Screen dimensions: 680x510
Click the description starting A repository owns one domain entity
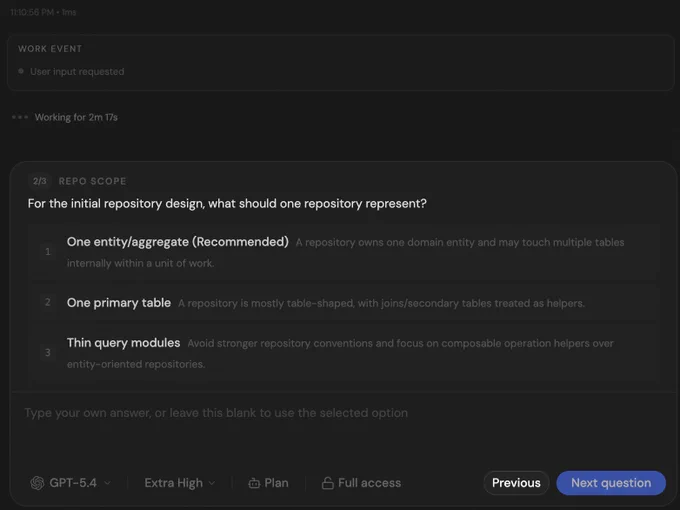tap(346, 253)
